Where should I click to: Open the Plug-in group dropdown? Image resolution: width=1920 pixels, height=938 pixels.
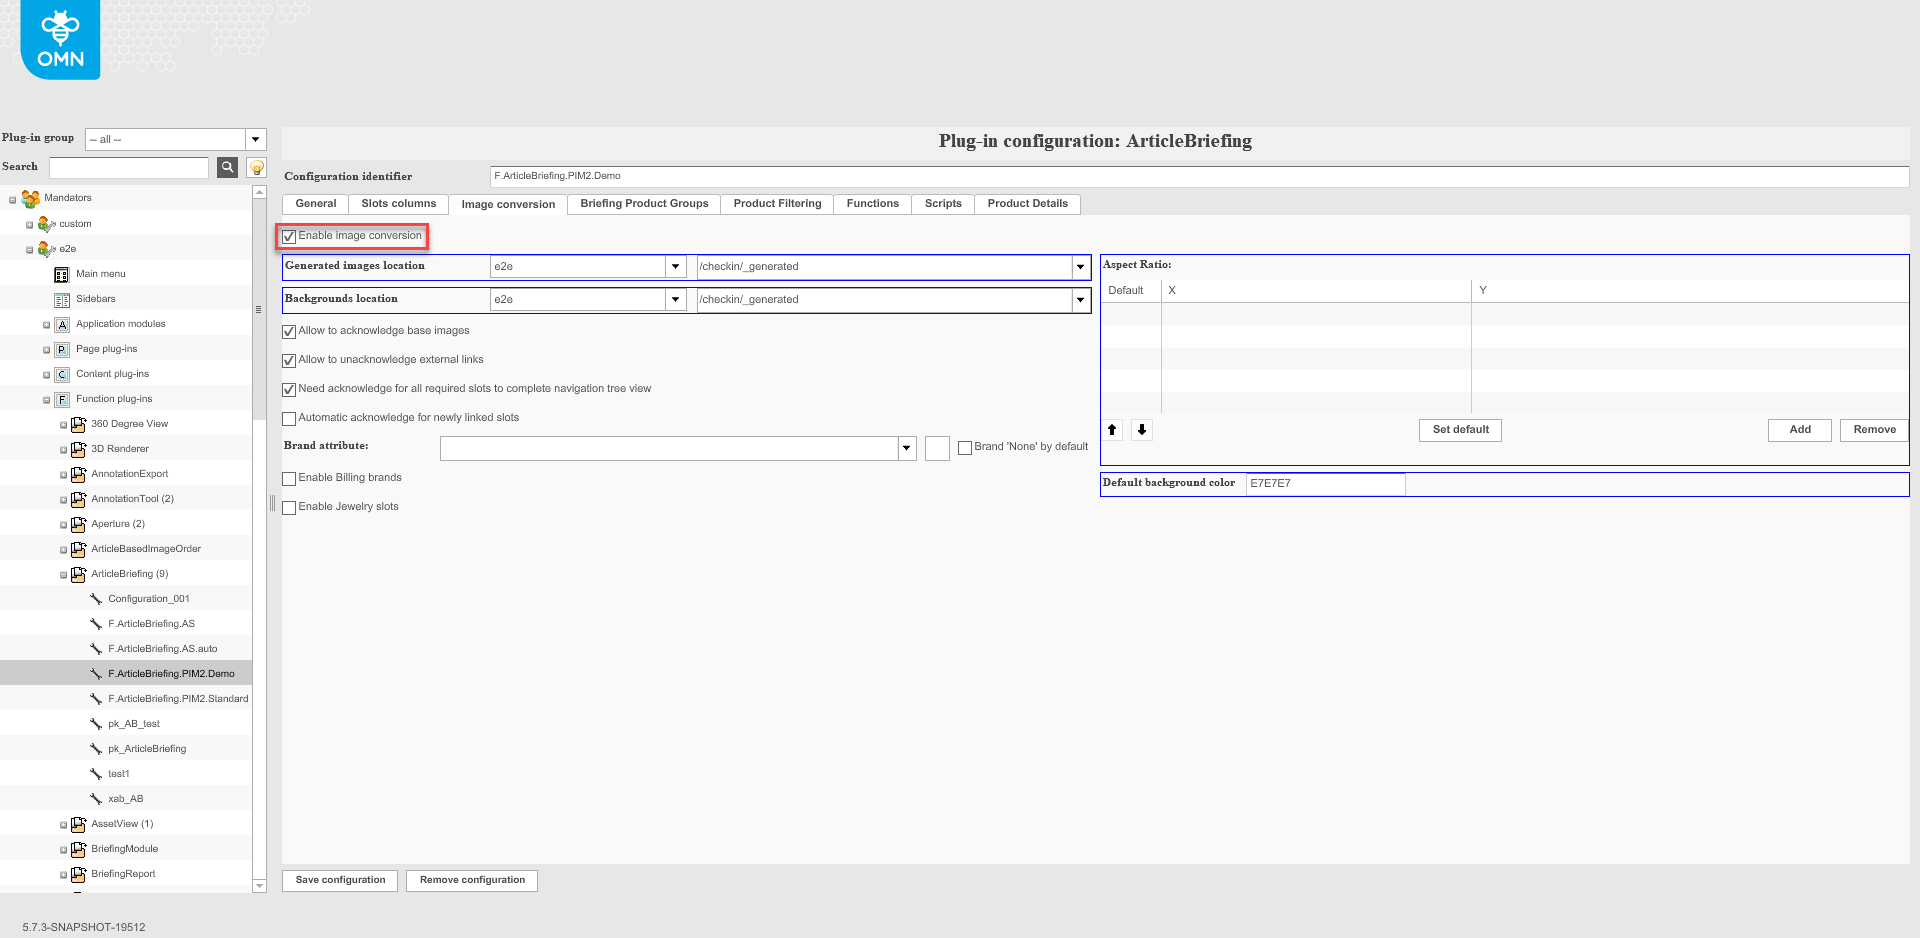pos(255,139)
